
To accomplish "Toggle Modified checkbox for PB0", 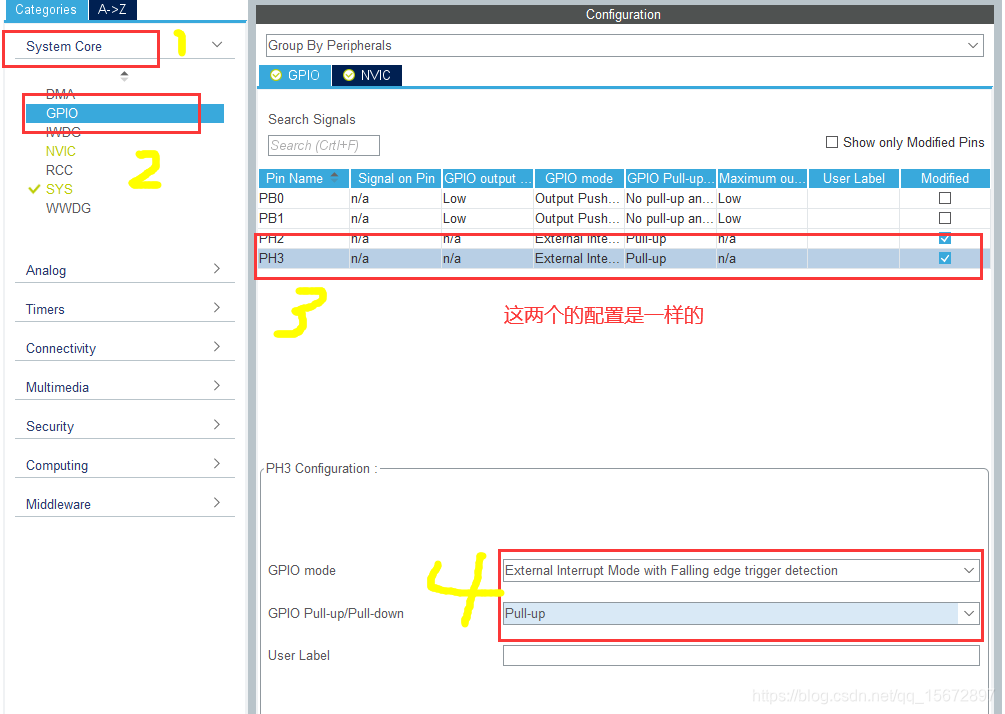I will 945,199.
